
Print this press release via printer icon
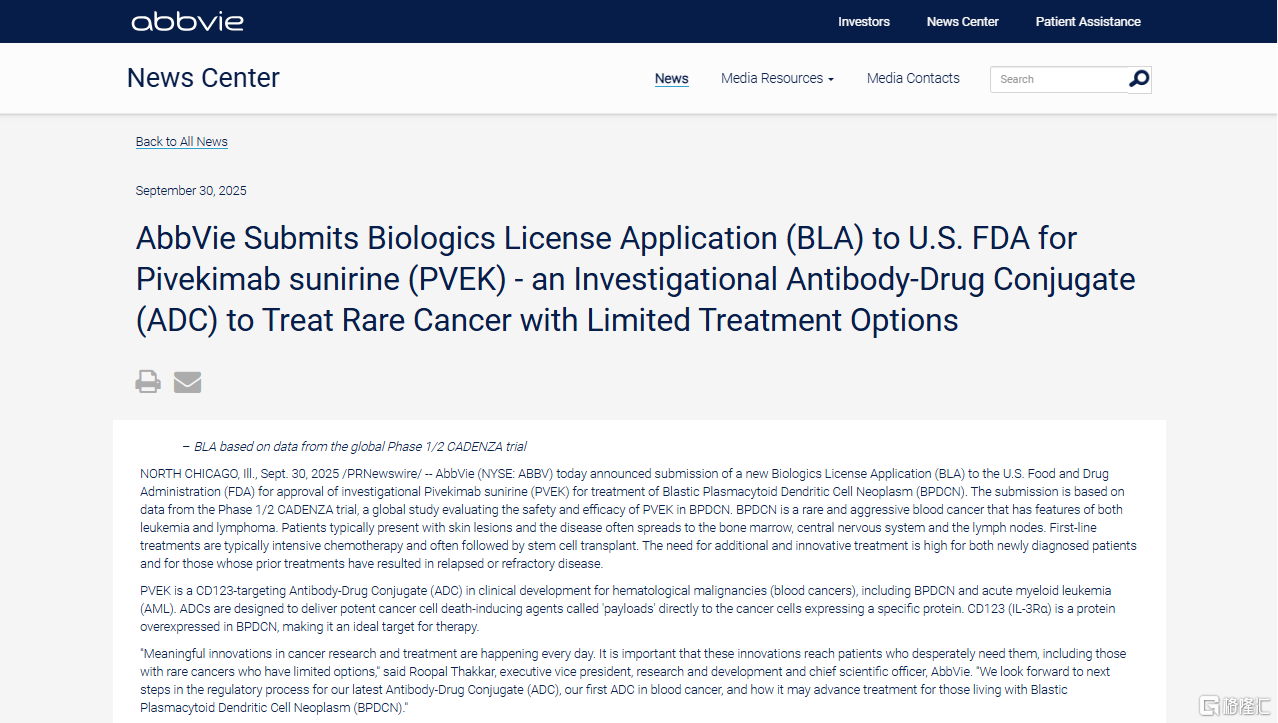tap(148, 381)
